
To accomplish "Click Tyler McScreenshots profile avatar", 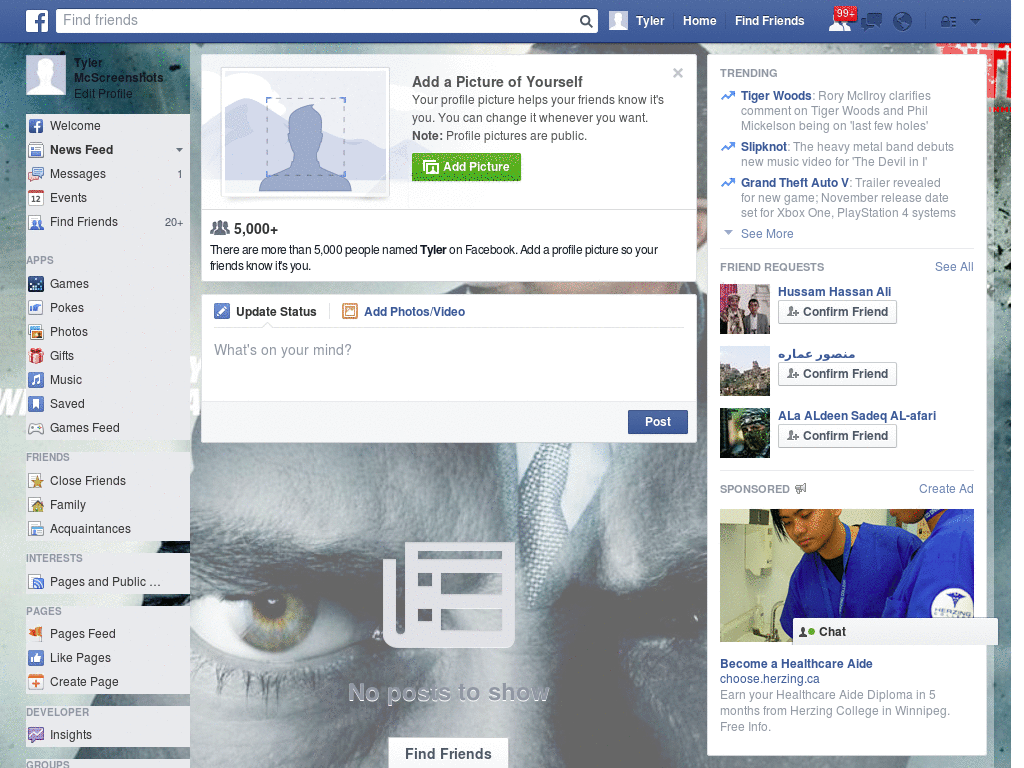I will [x=46, y=75].
